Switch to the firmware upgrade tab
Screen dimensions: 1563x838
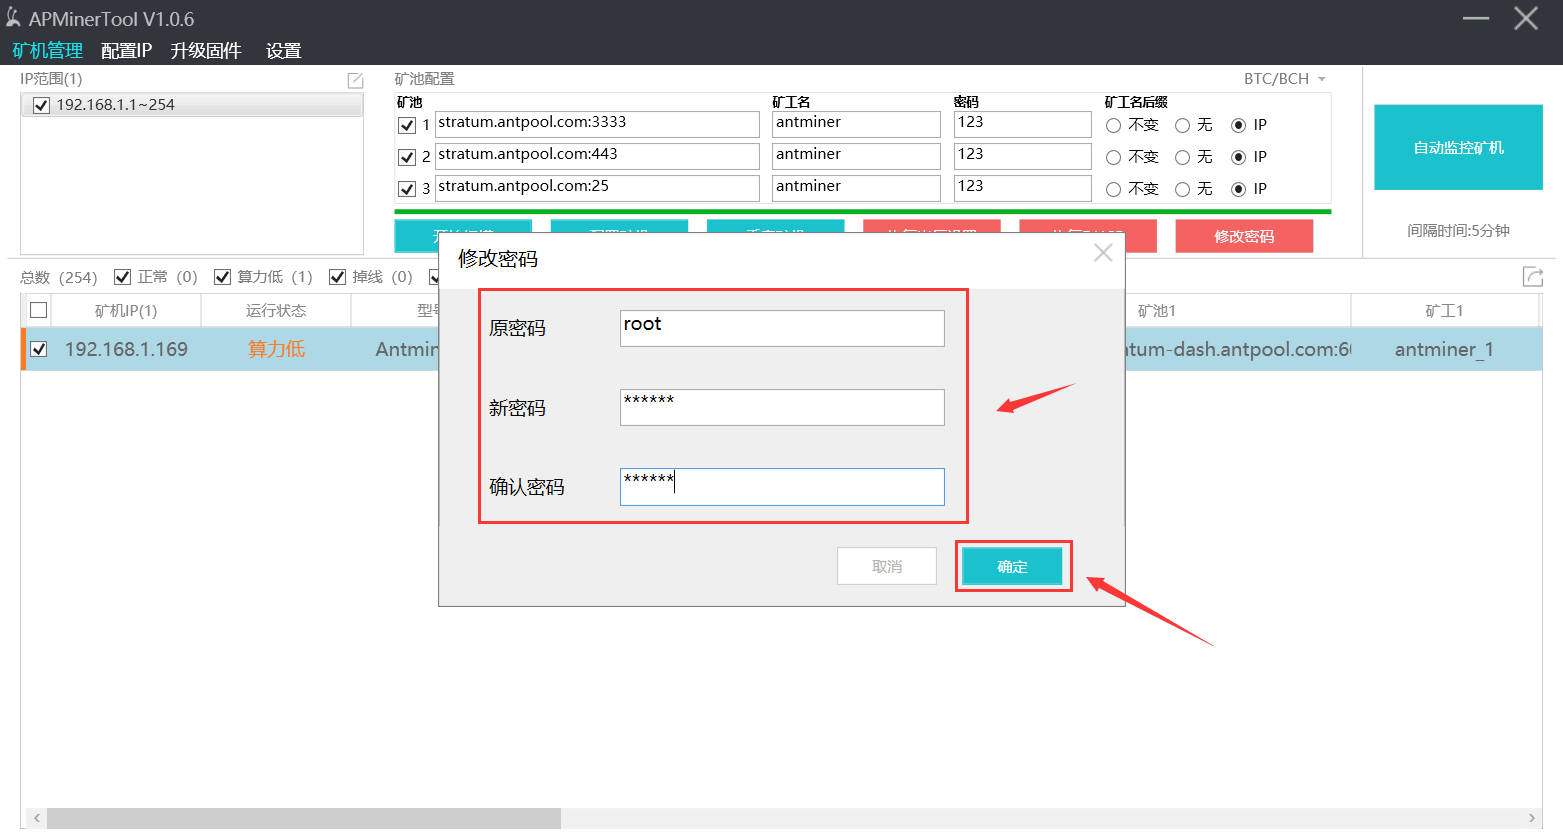[206, 50]
